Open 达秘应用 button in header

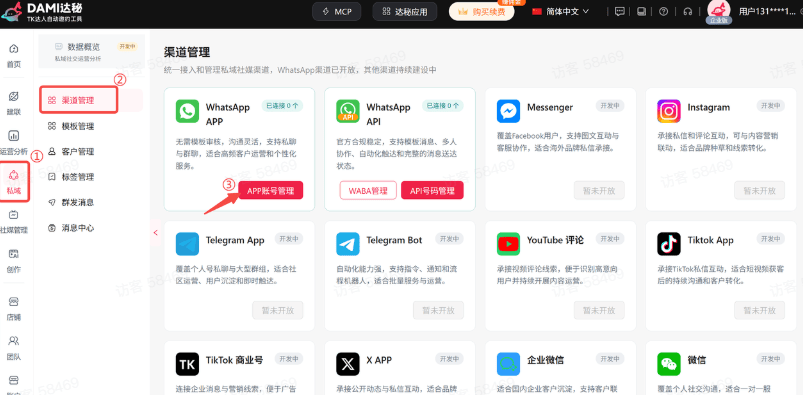pyautogui.click(x=405, y=12)
